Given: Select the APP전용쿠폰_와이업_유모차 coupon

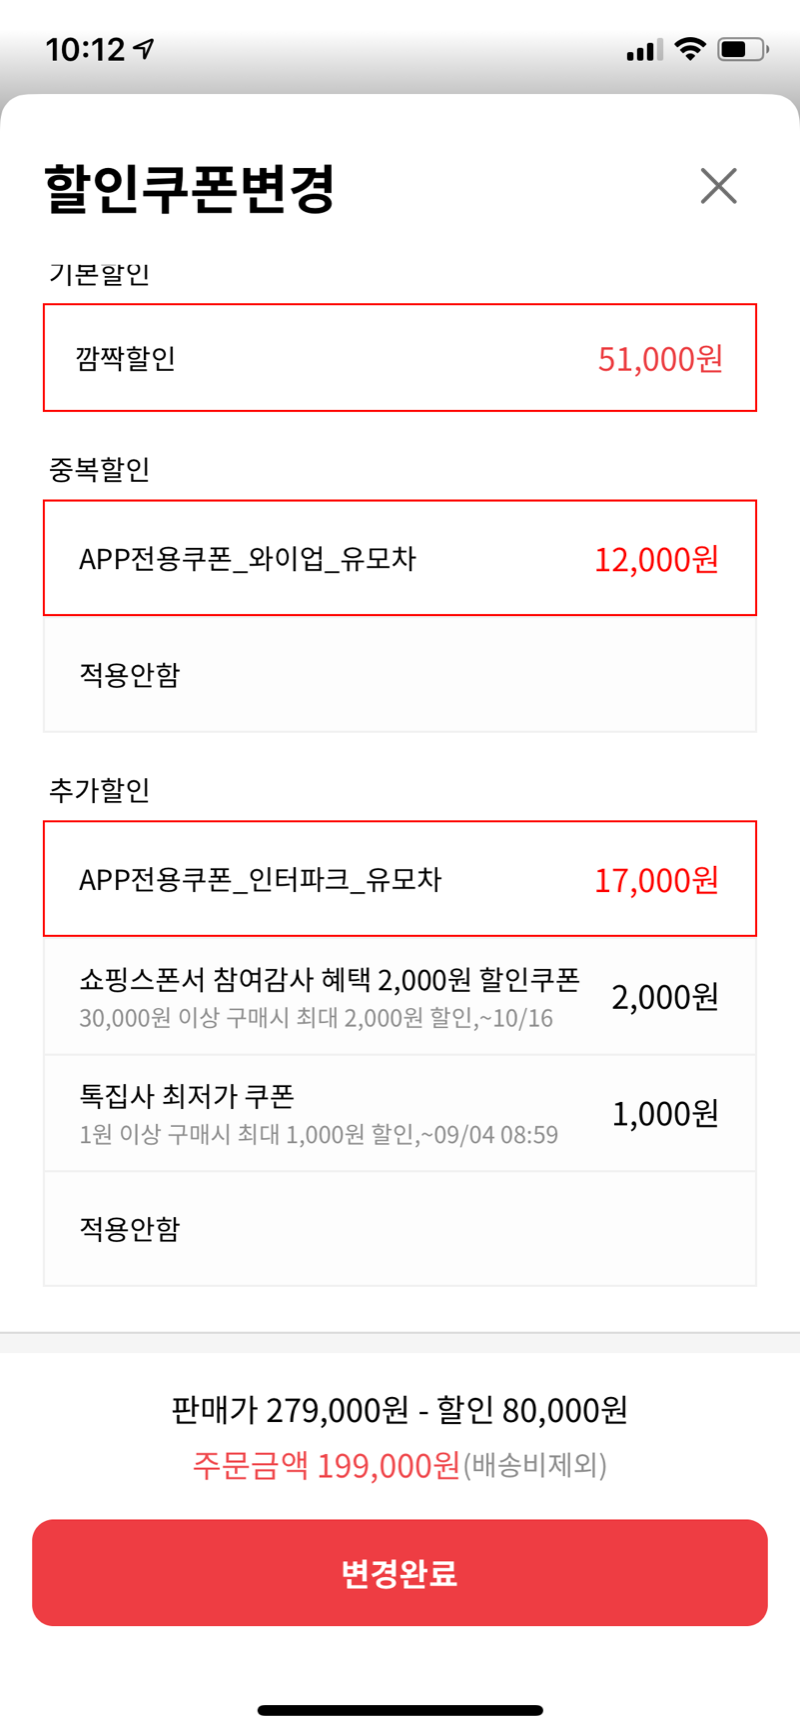Looking at the screenshot, I should coord(400,558).
